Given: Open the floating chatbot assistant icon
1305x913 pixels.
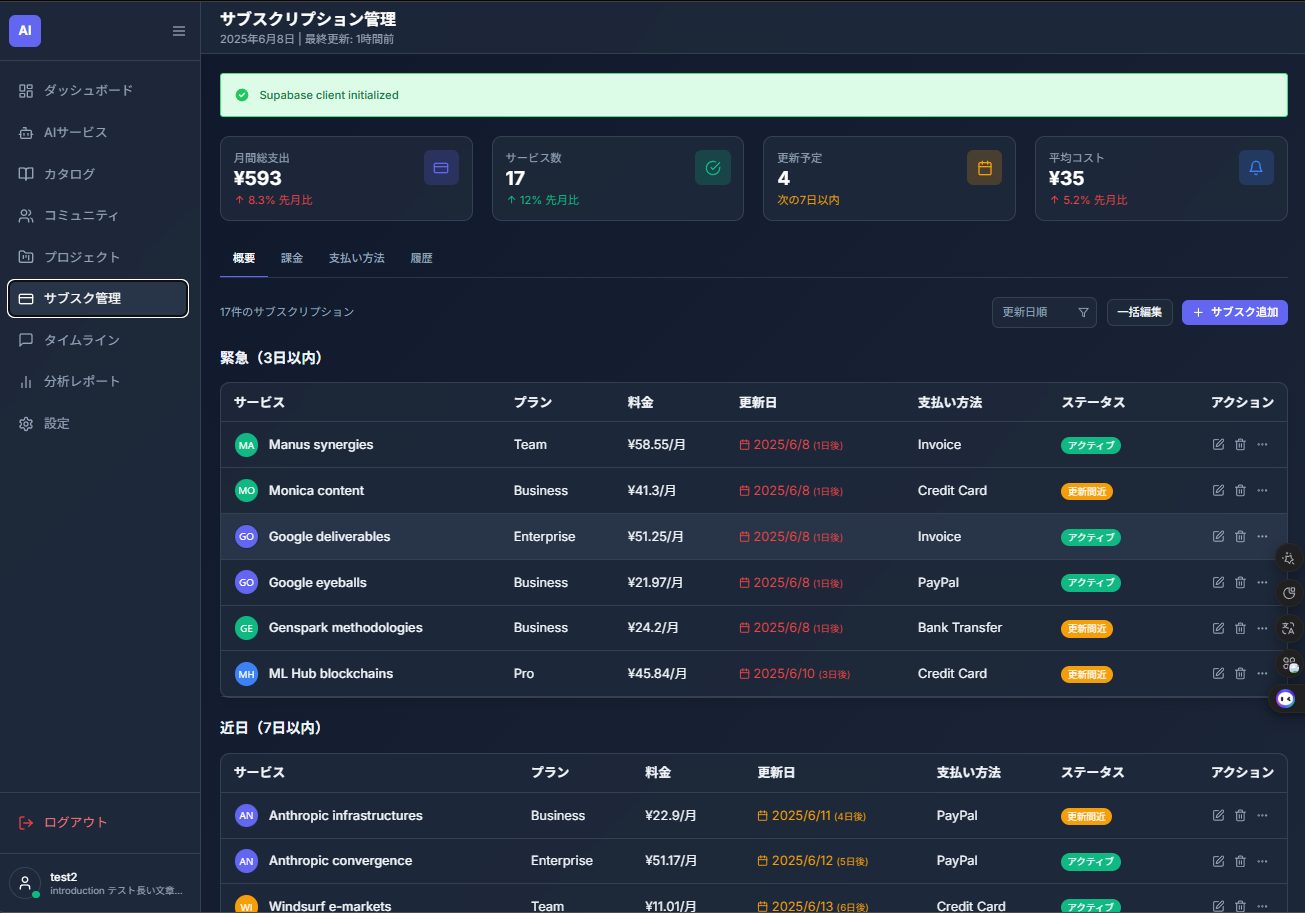Looking at the screenshot, I should (1286, 699).
